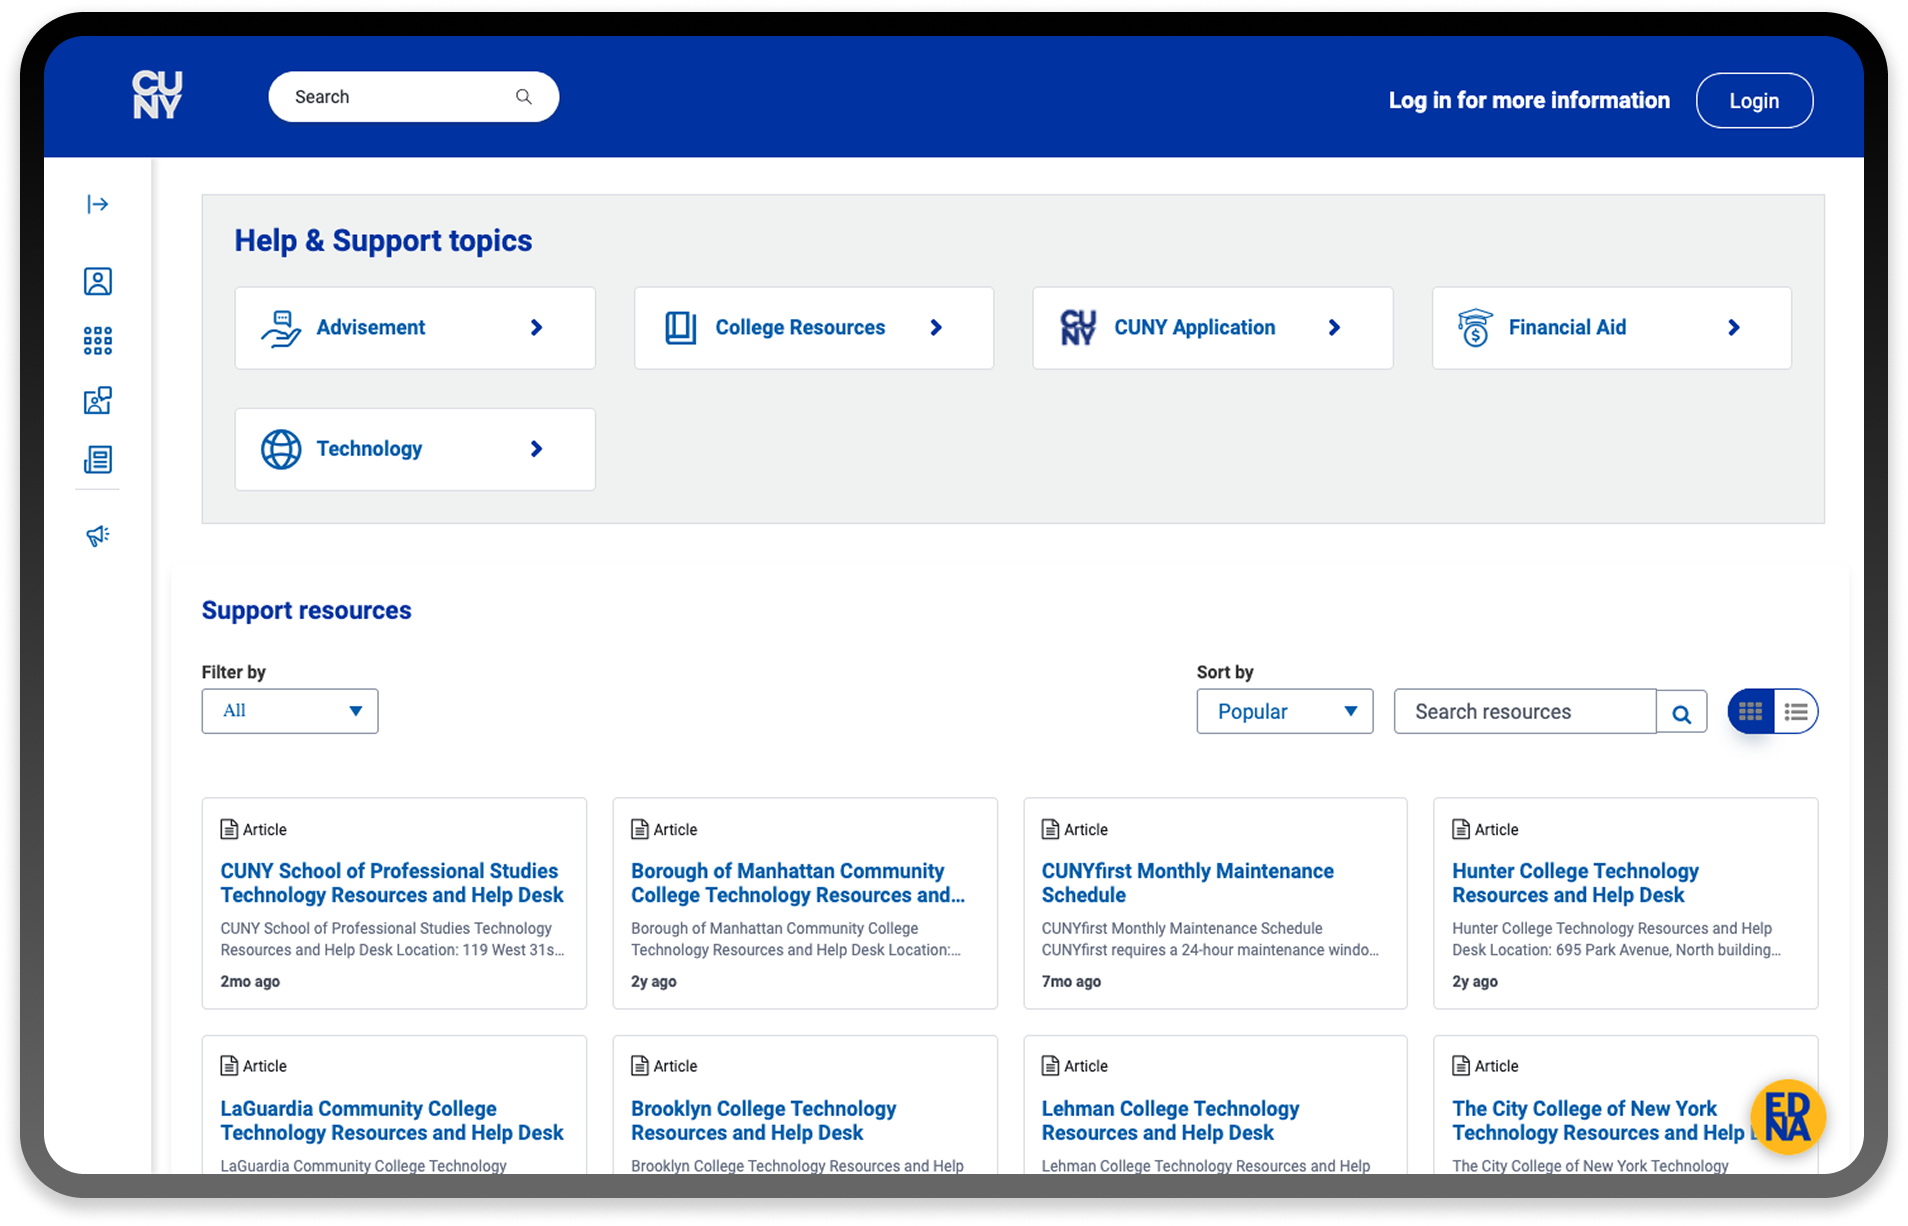
Task: Open the news article icon in the sidebar
Action: coord(98,460)
